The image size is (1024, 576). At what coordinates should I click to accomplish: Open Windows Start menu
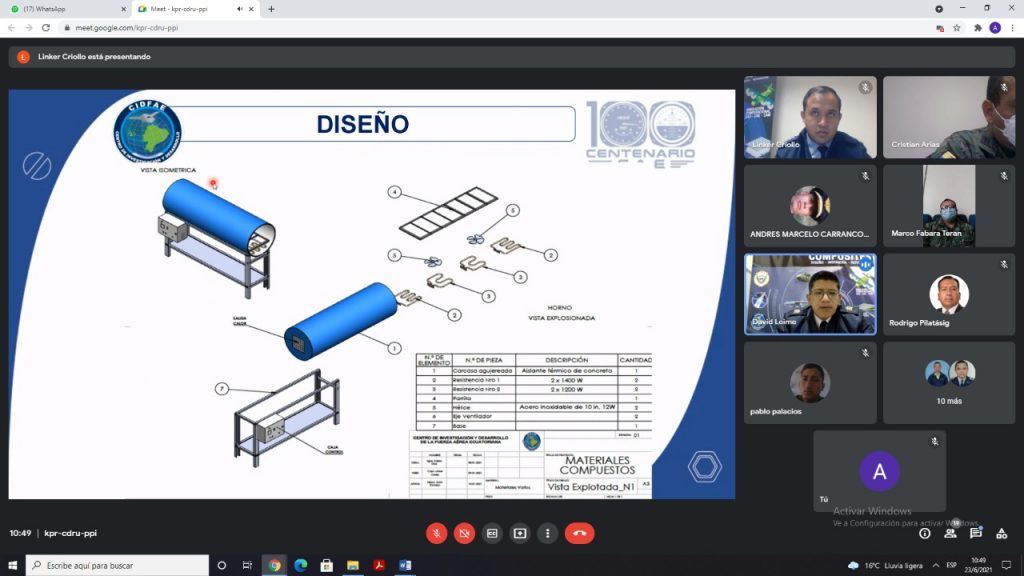[x=12, y=566]
